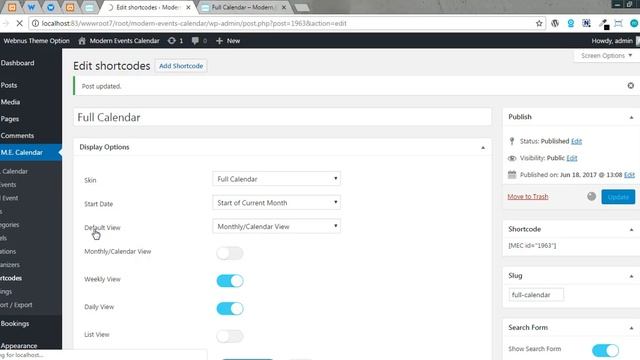Expand the Screen Options panel
640x360 pixels.
[606, 56]
